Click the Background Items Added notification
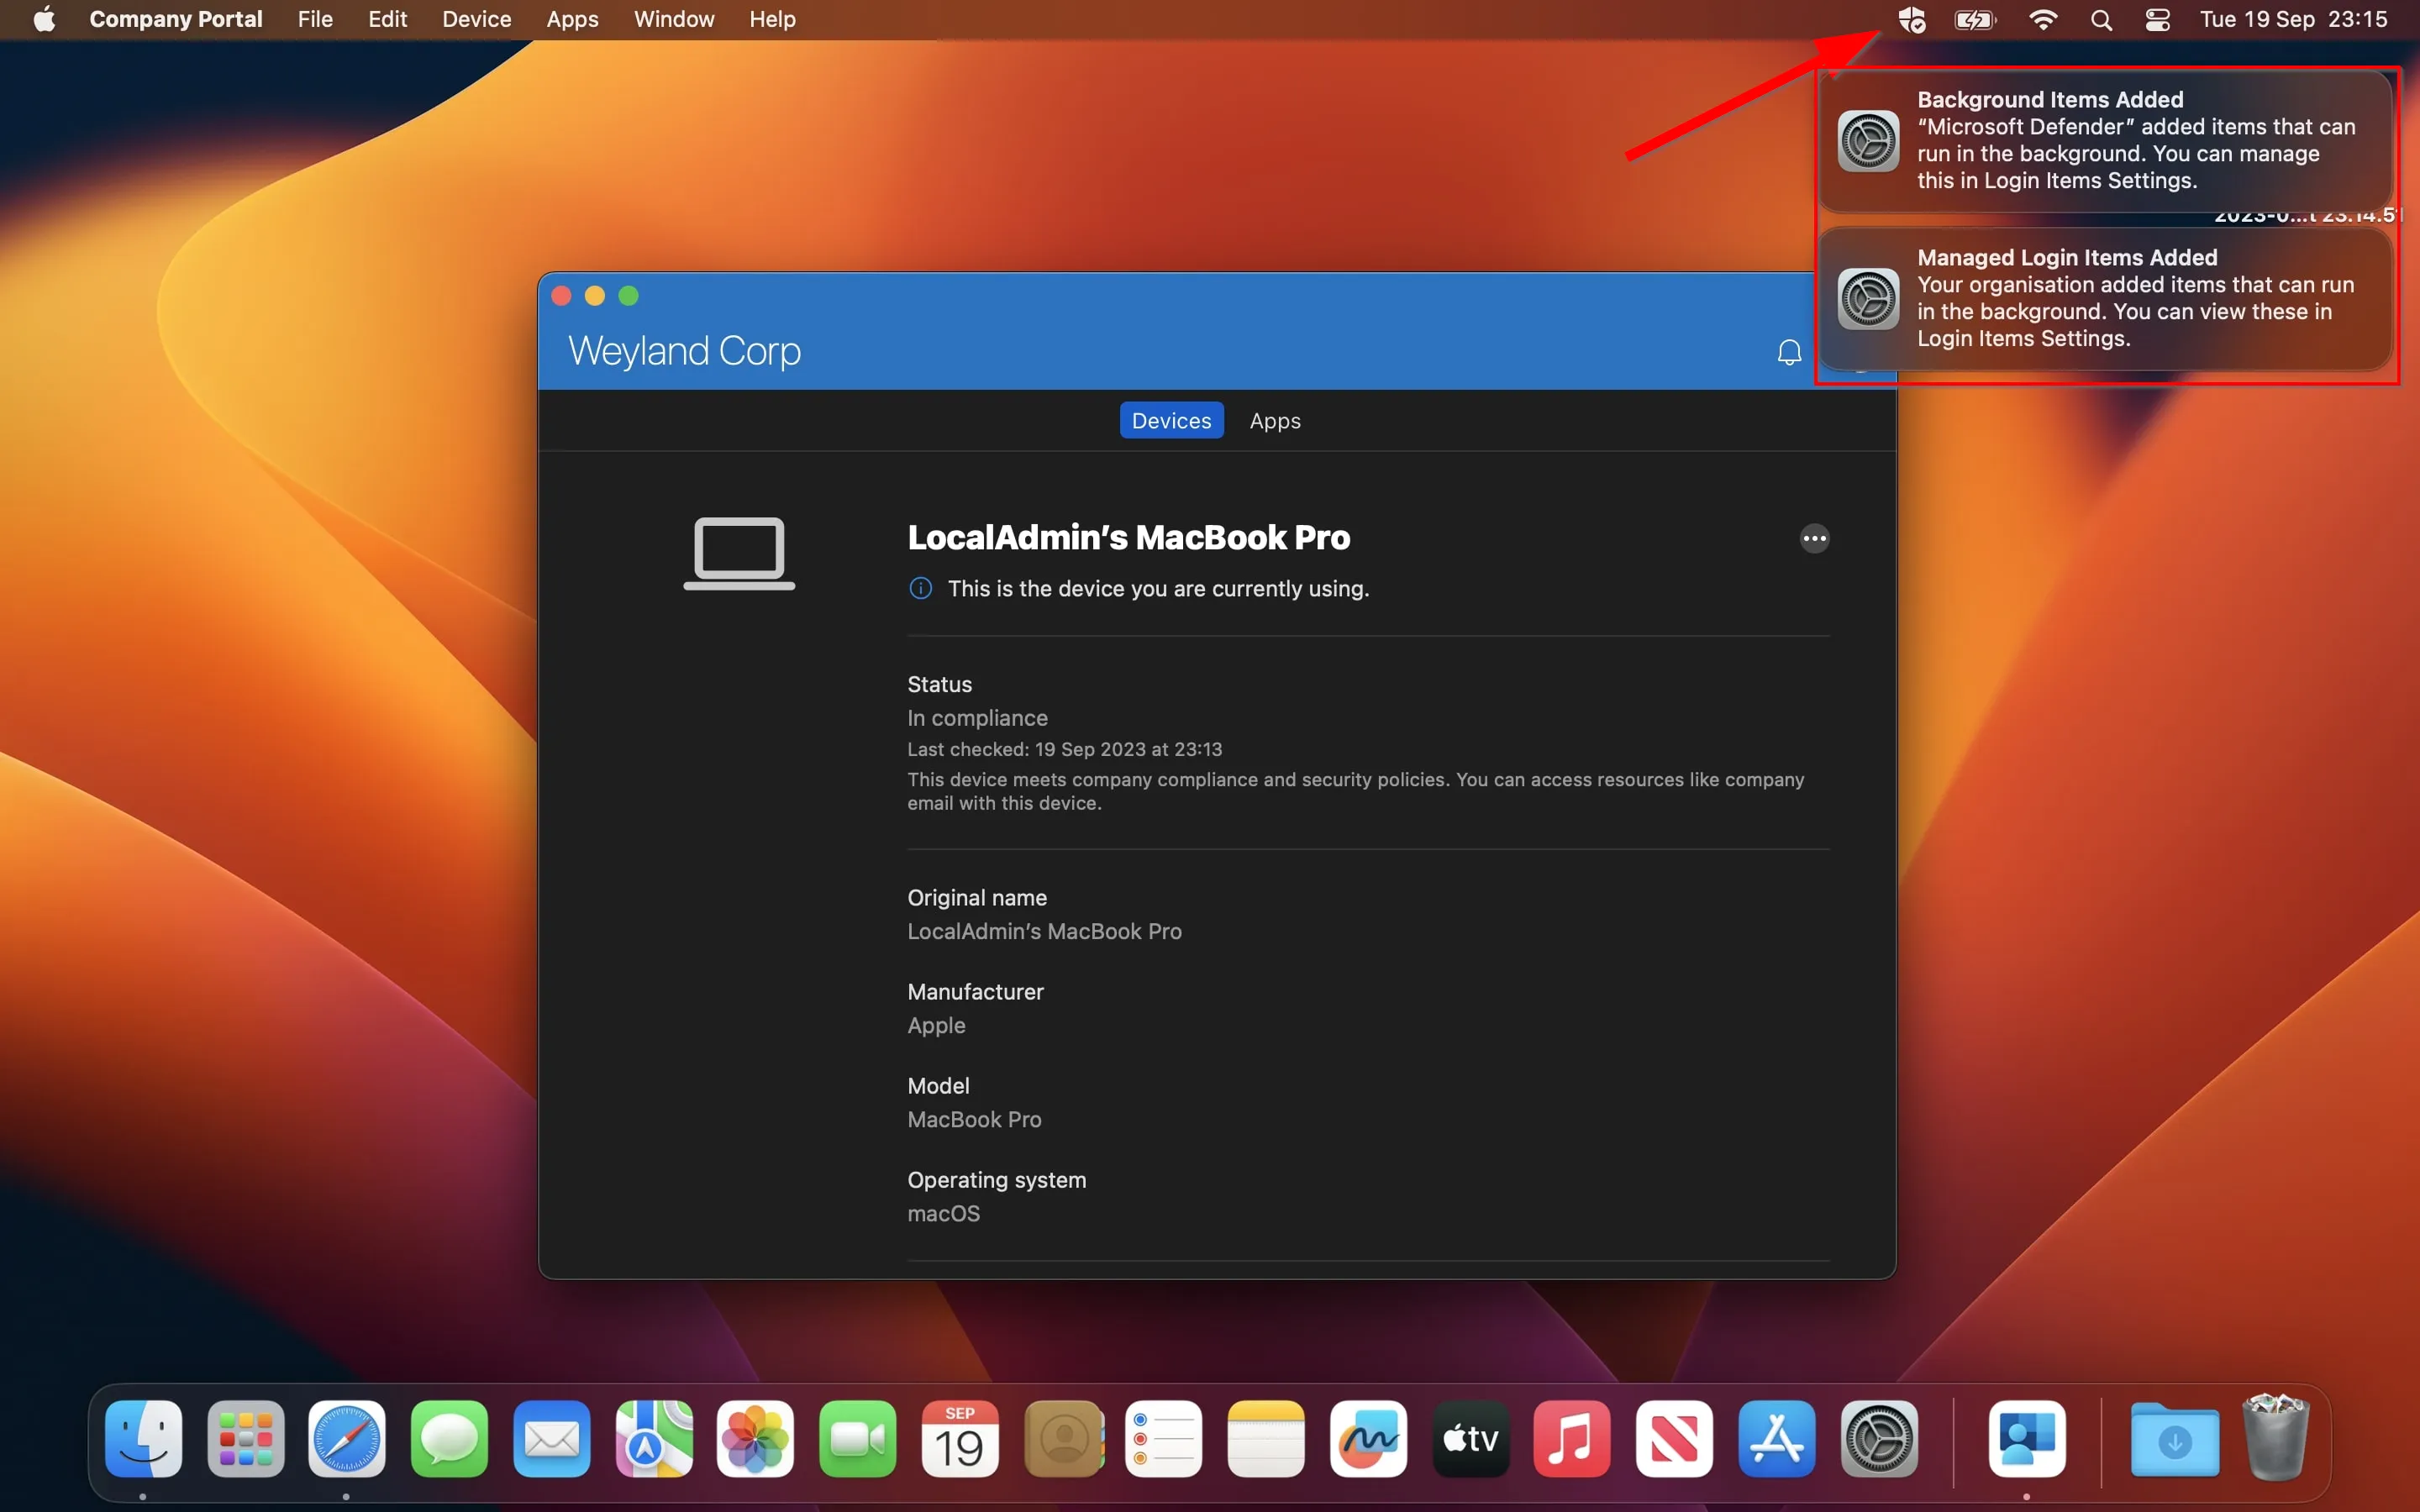Screen dimensions: 2420x1512 click(x=2105, y=141)
